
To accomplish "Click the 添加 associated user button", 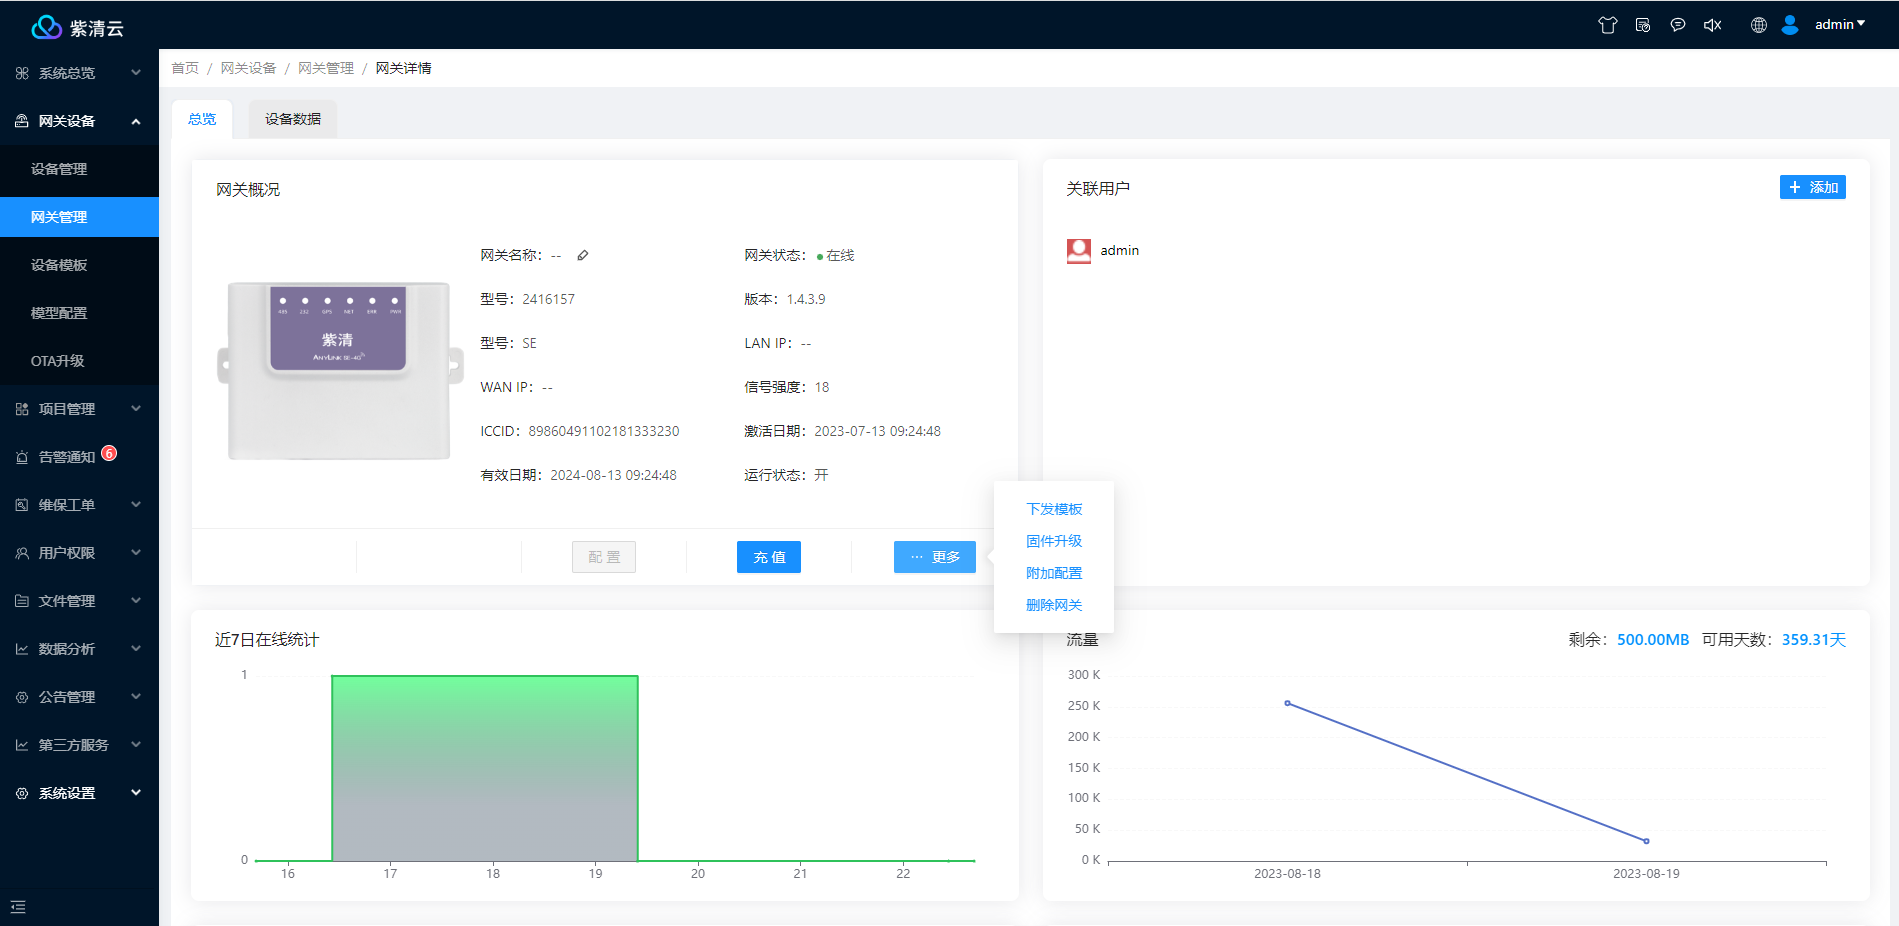I will [x=1813, y=187].
